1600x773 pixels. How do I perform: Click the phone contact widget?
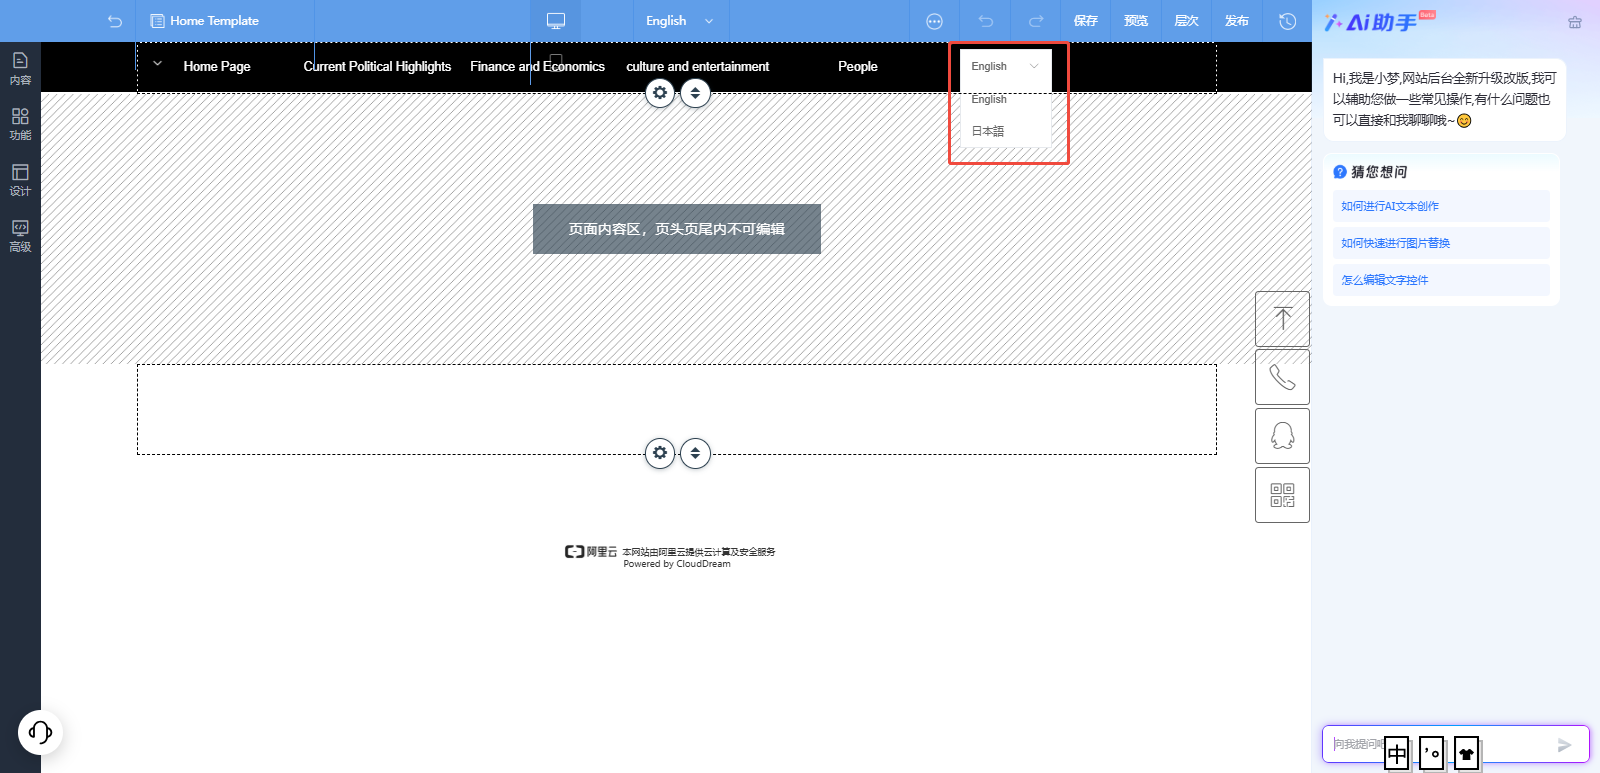pyautogui.click(x=1282, y=377)
